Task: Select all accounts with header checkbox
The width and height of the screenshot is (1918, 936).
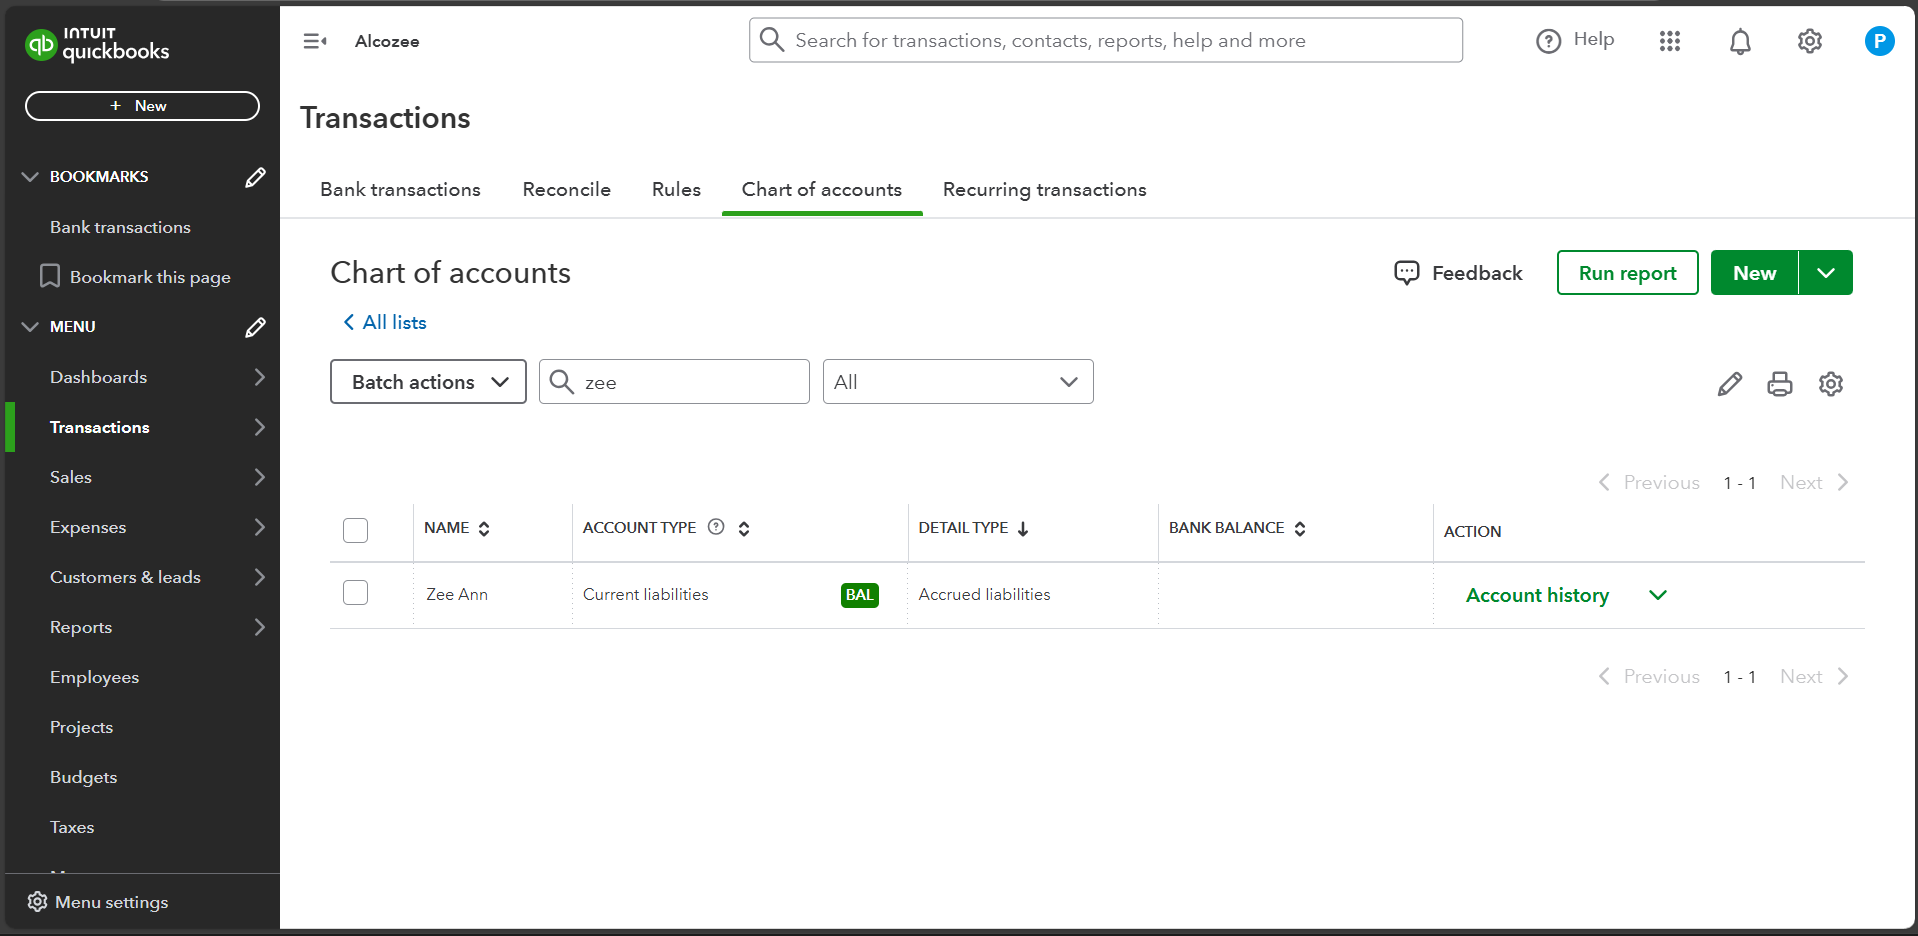Action: [x=355, y=530]
